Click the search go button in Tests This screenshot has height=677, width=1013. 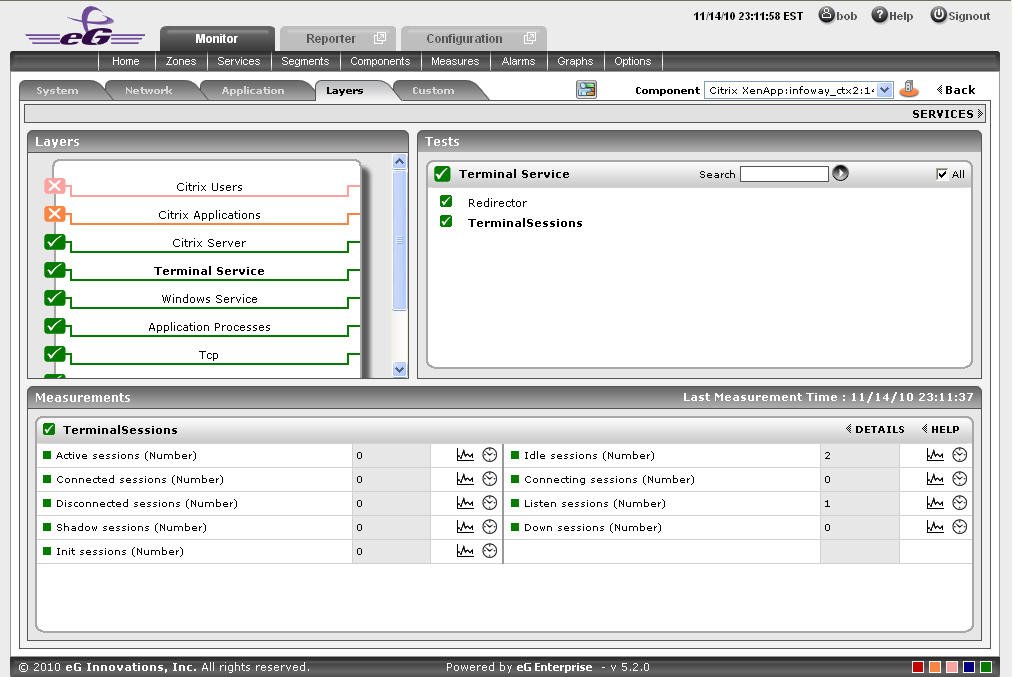(841, 173)
